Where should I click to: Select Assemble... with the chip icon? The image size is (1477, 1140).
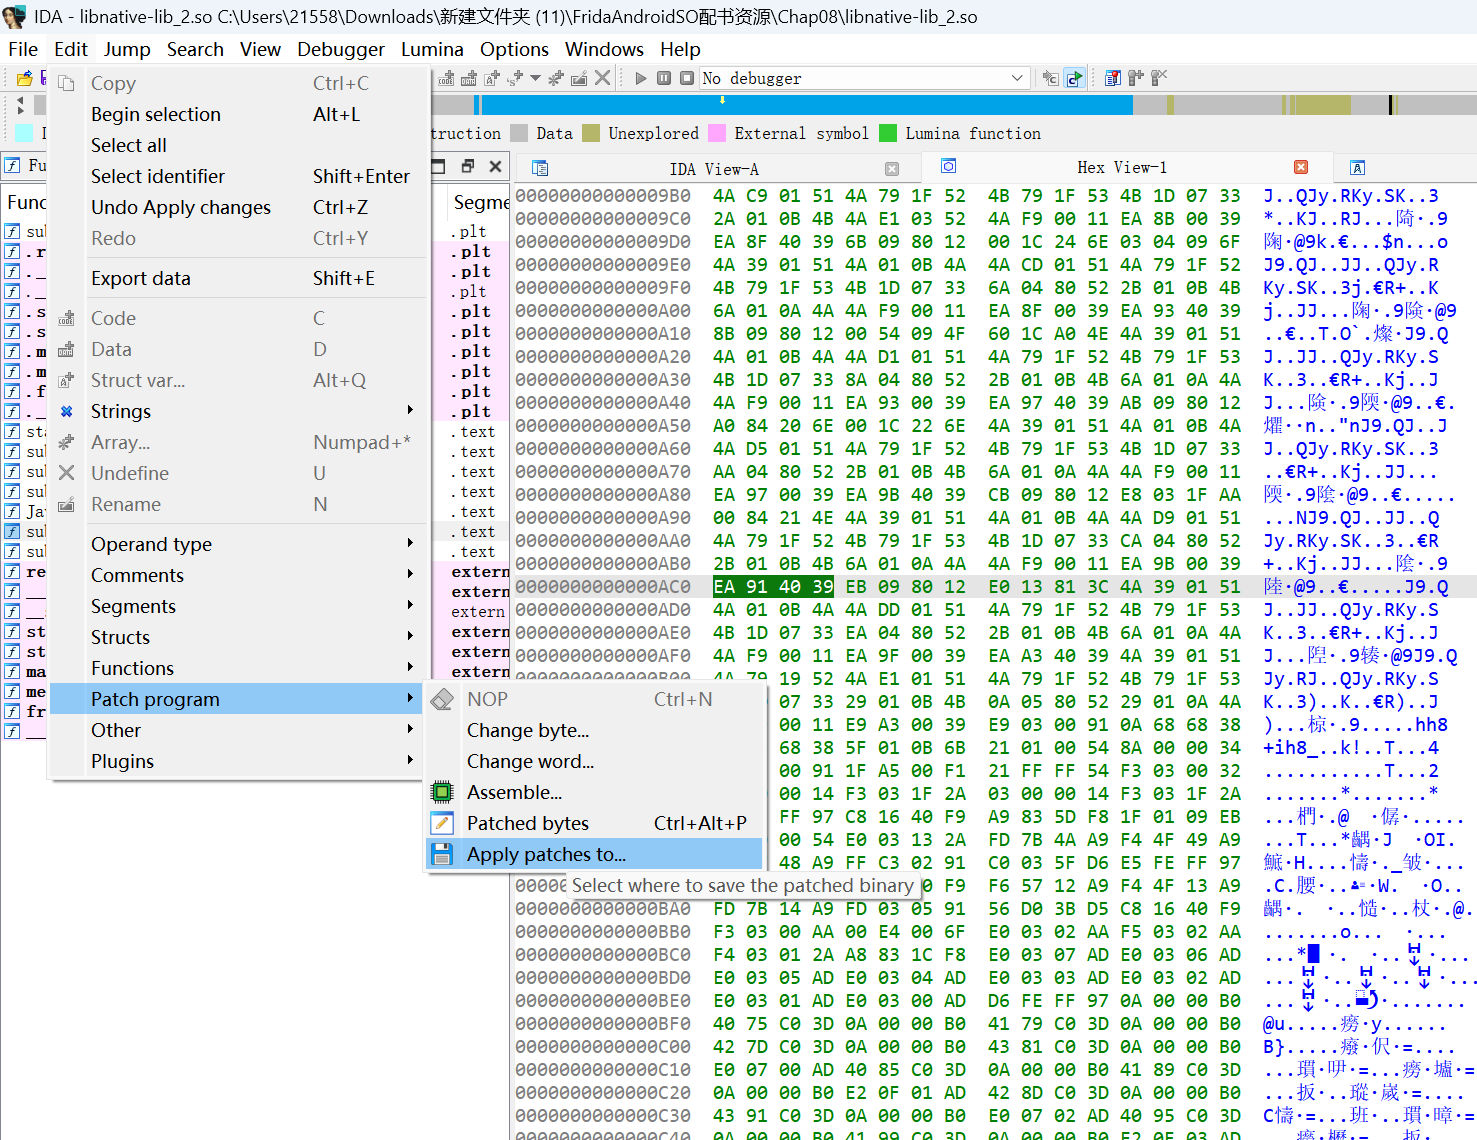[x=594, y=792]
